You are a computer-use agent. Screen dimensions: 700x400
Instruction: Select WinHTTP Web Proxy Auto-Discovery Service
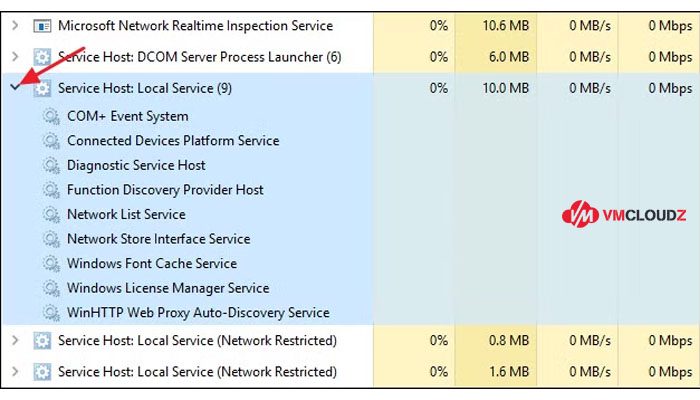(x=198, y=312)
